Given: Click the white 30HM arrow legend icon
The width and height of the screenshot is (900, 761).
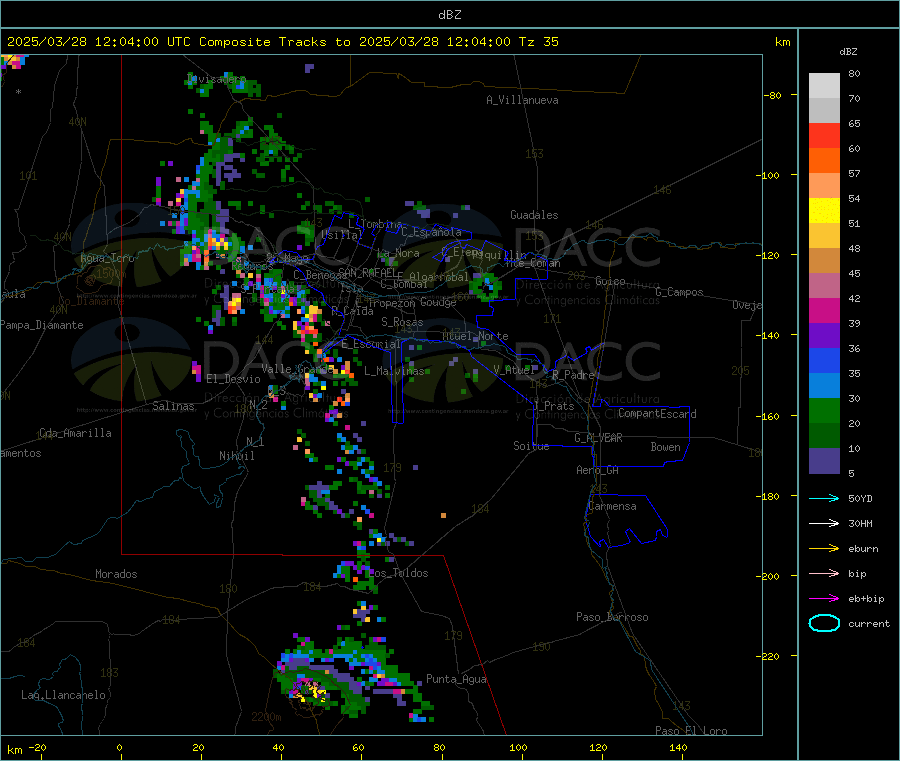Looking at the screenshot, I should pyautogui.click(x=824, y=523).
